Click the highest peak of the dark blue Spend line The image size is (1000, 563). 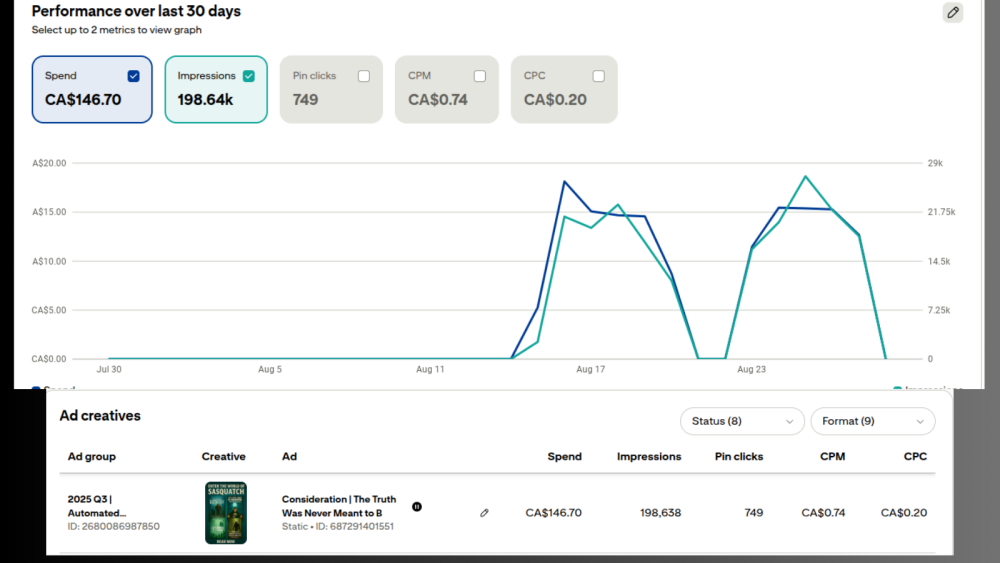point(564,181)
